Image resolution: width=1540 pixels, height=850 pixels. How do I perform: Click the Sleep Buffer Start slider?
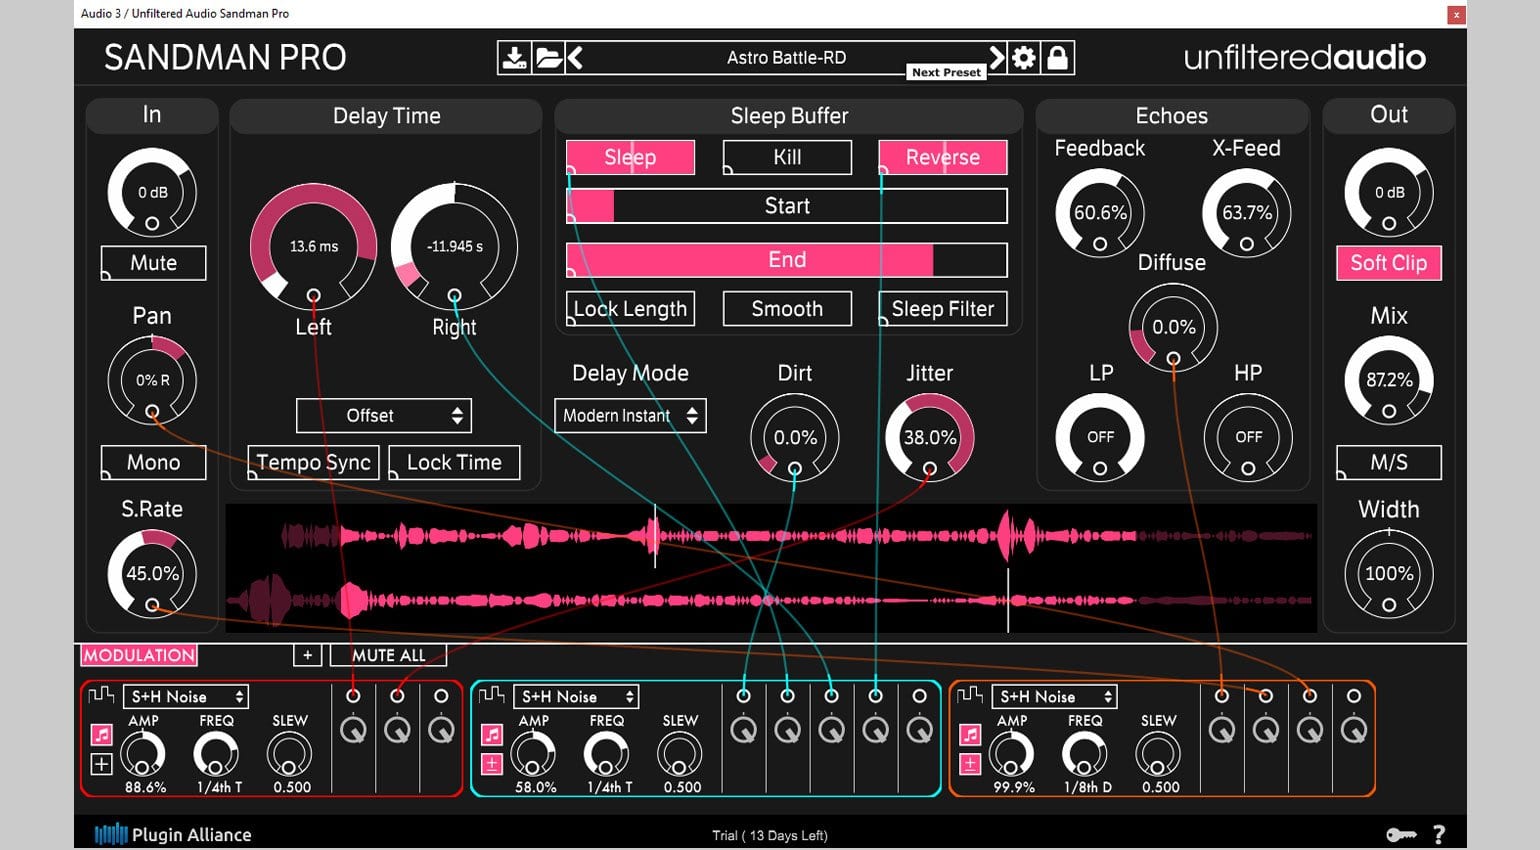(x=787, y=206)
